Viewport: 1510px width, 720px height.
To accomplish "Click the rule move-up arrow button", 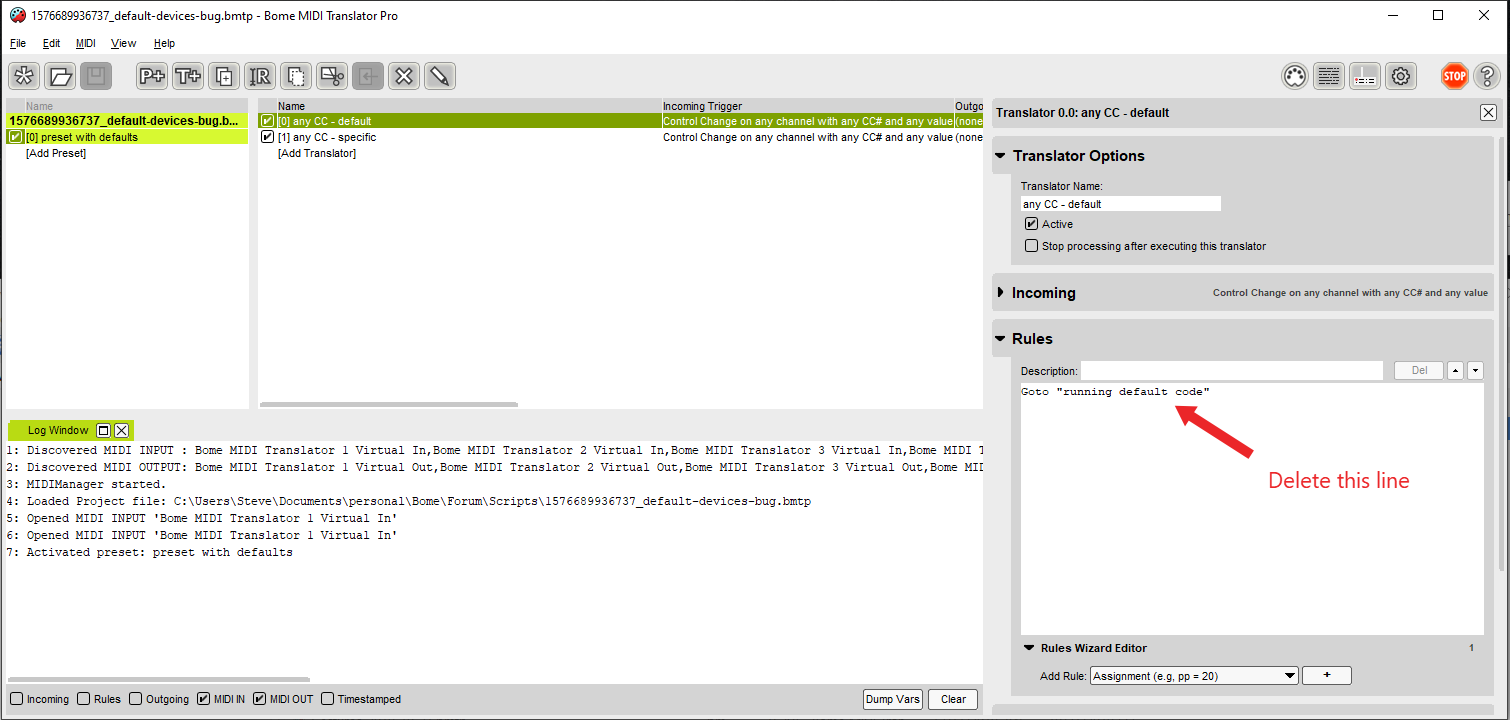I will (1456, 370).
